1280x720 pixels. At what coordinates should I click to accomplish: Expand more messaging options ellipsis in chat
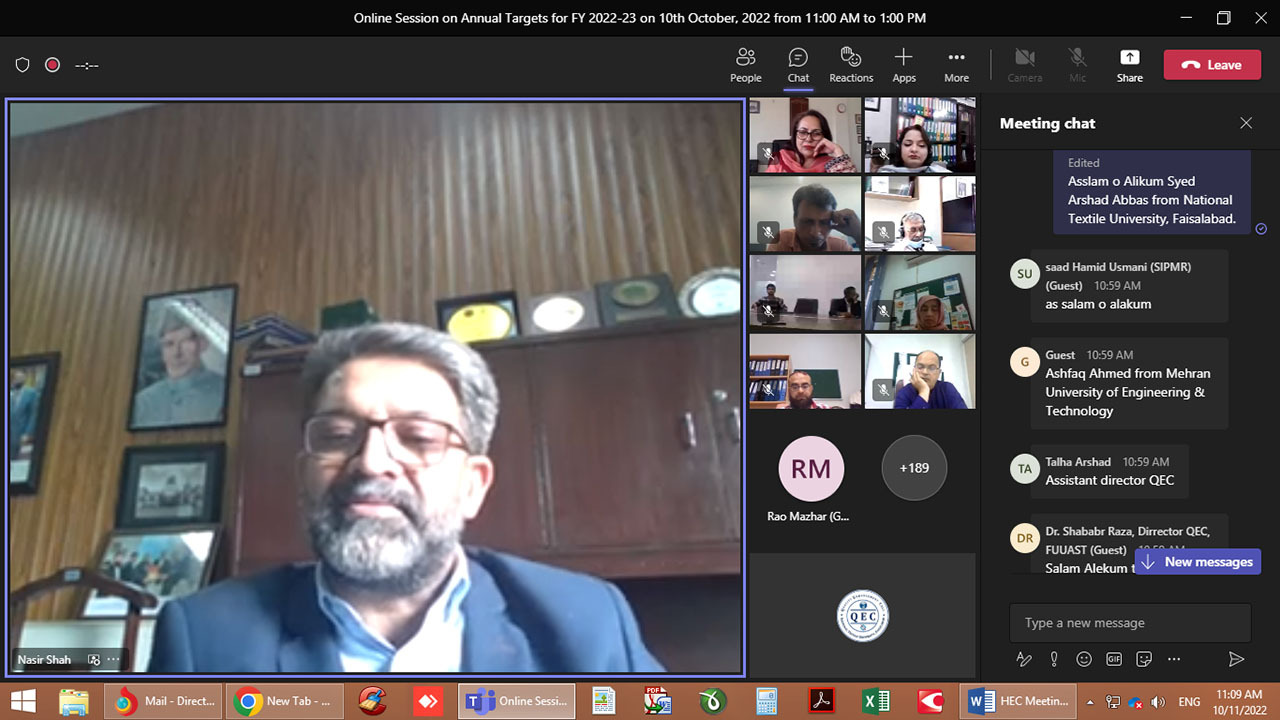click(1174, 659)
